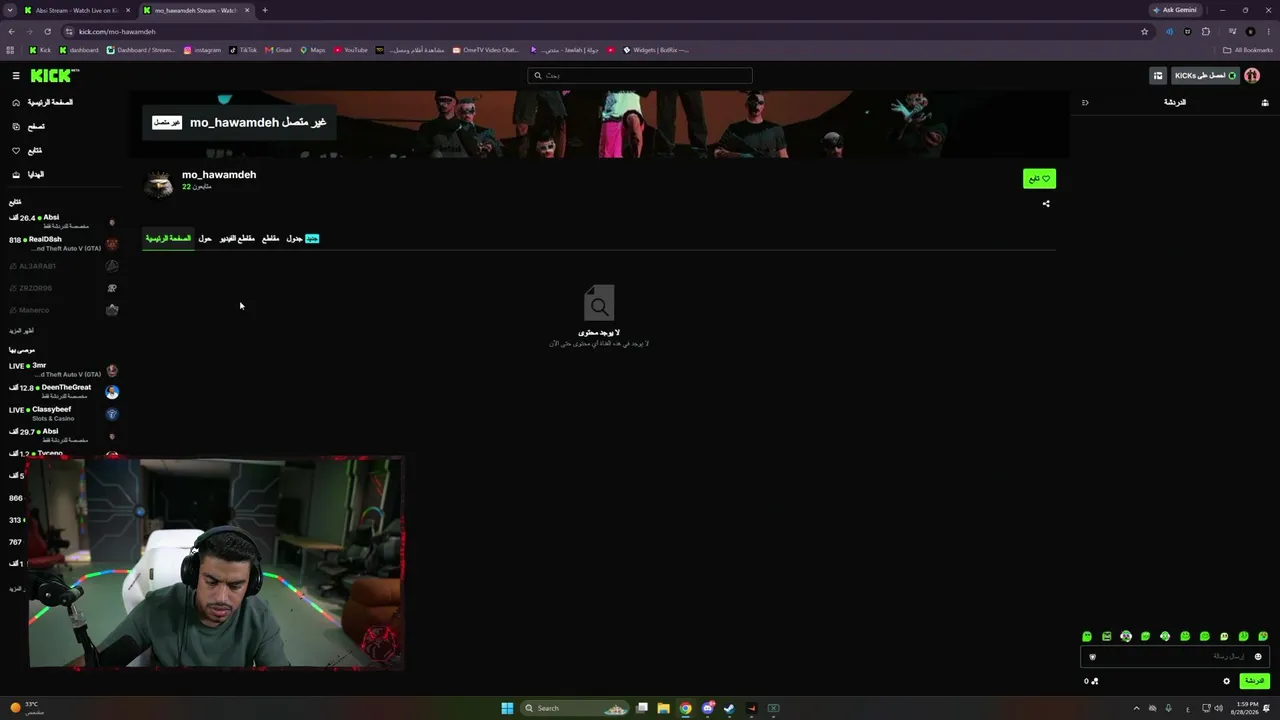Click the green follow button
This screenshot has width=1280, height=720.
(1039, 179)
